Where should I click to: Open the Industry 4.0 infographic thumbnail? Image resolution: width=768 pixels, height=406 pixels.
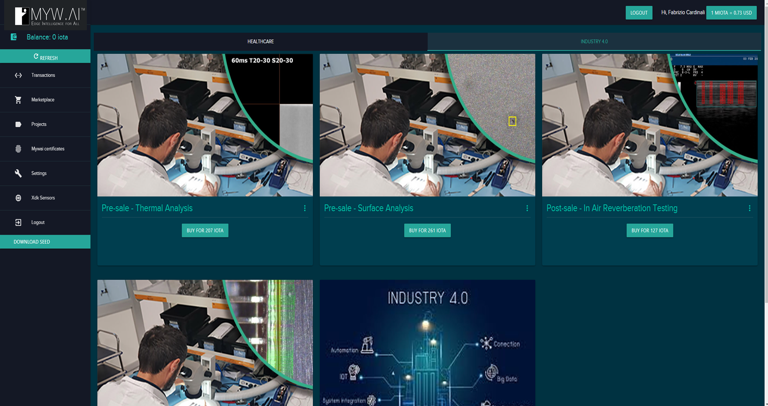pyautogui.click(x=427, y=343)
